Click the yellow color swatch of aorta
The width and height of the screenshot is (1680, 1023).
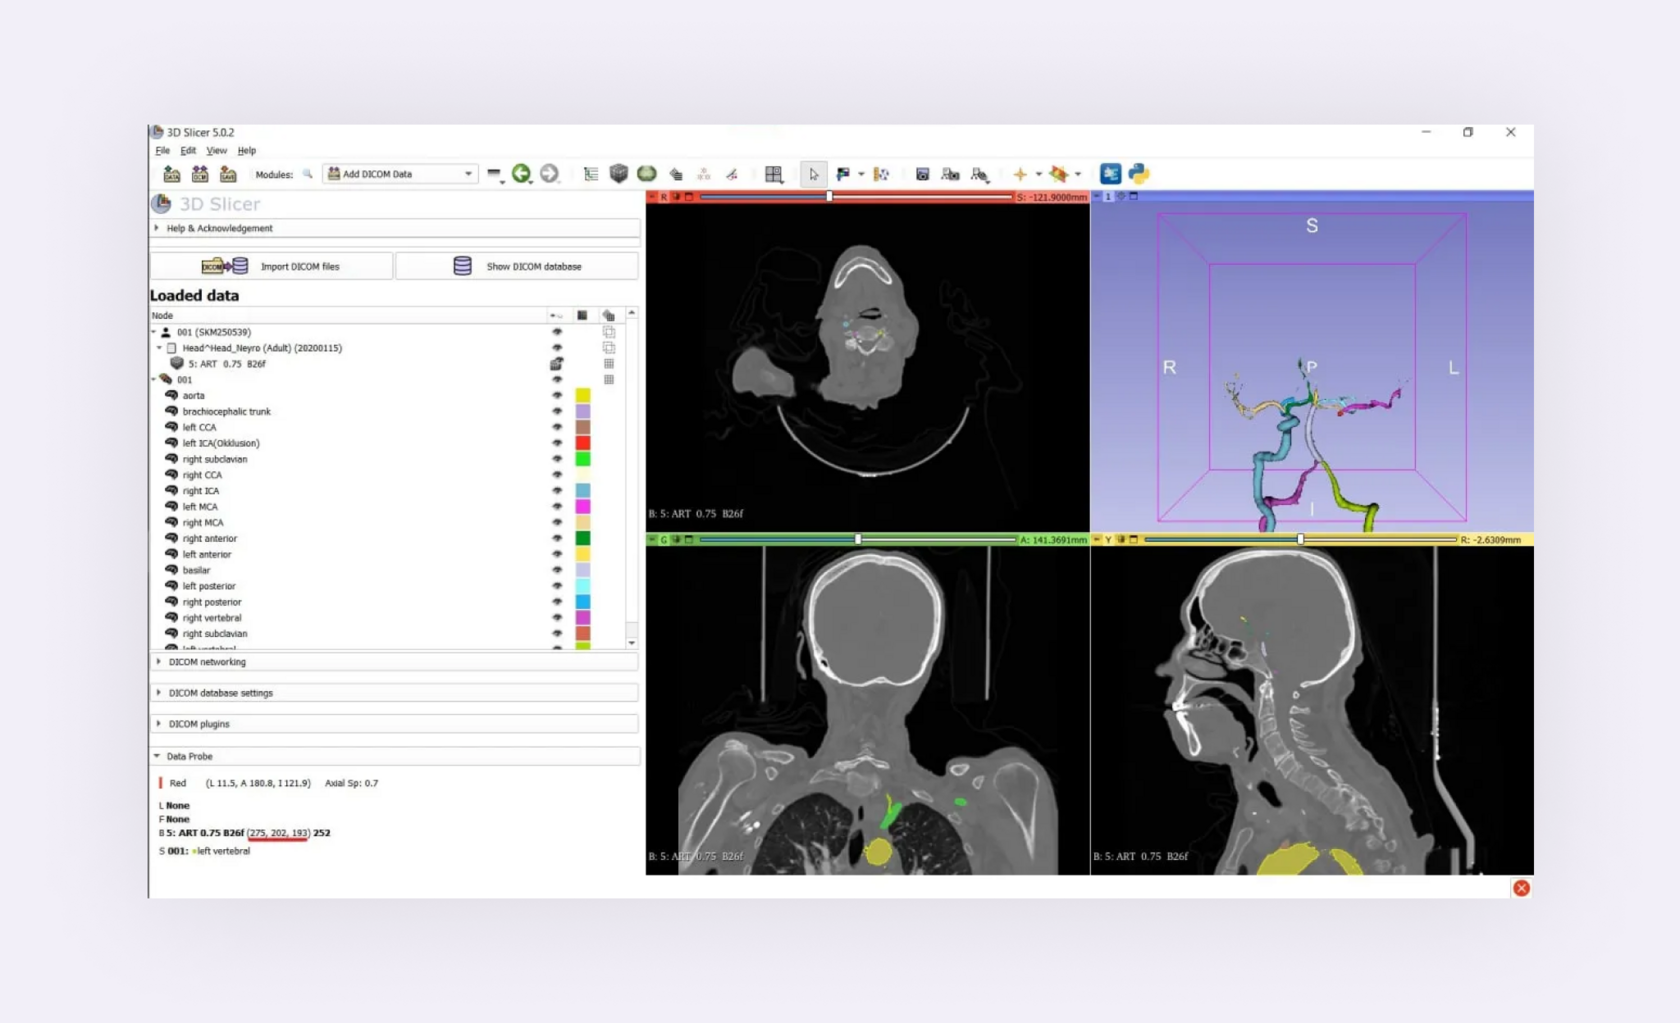tap(583, 396)
